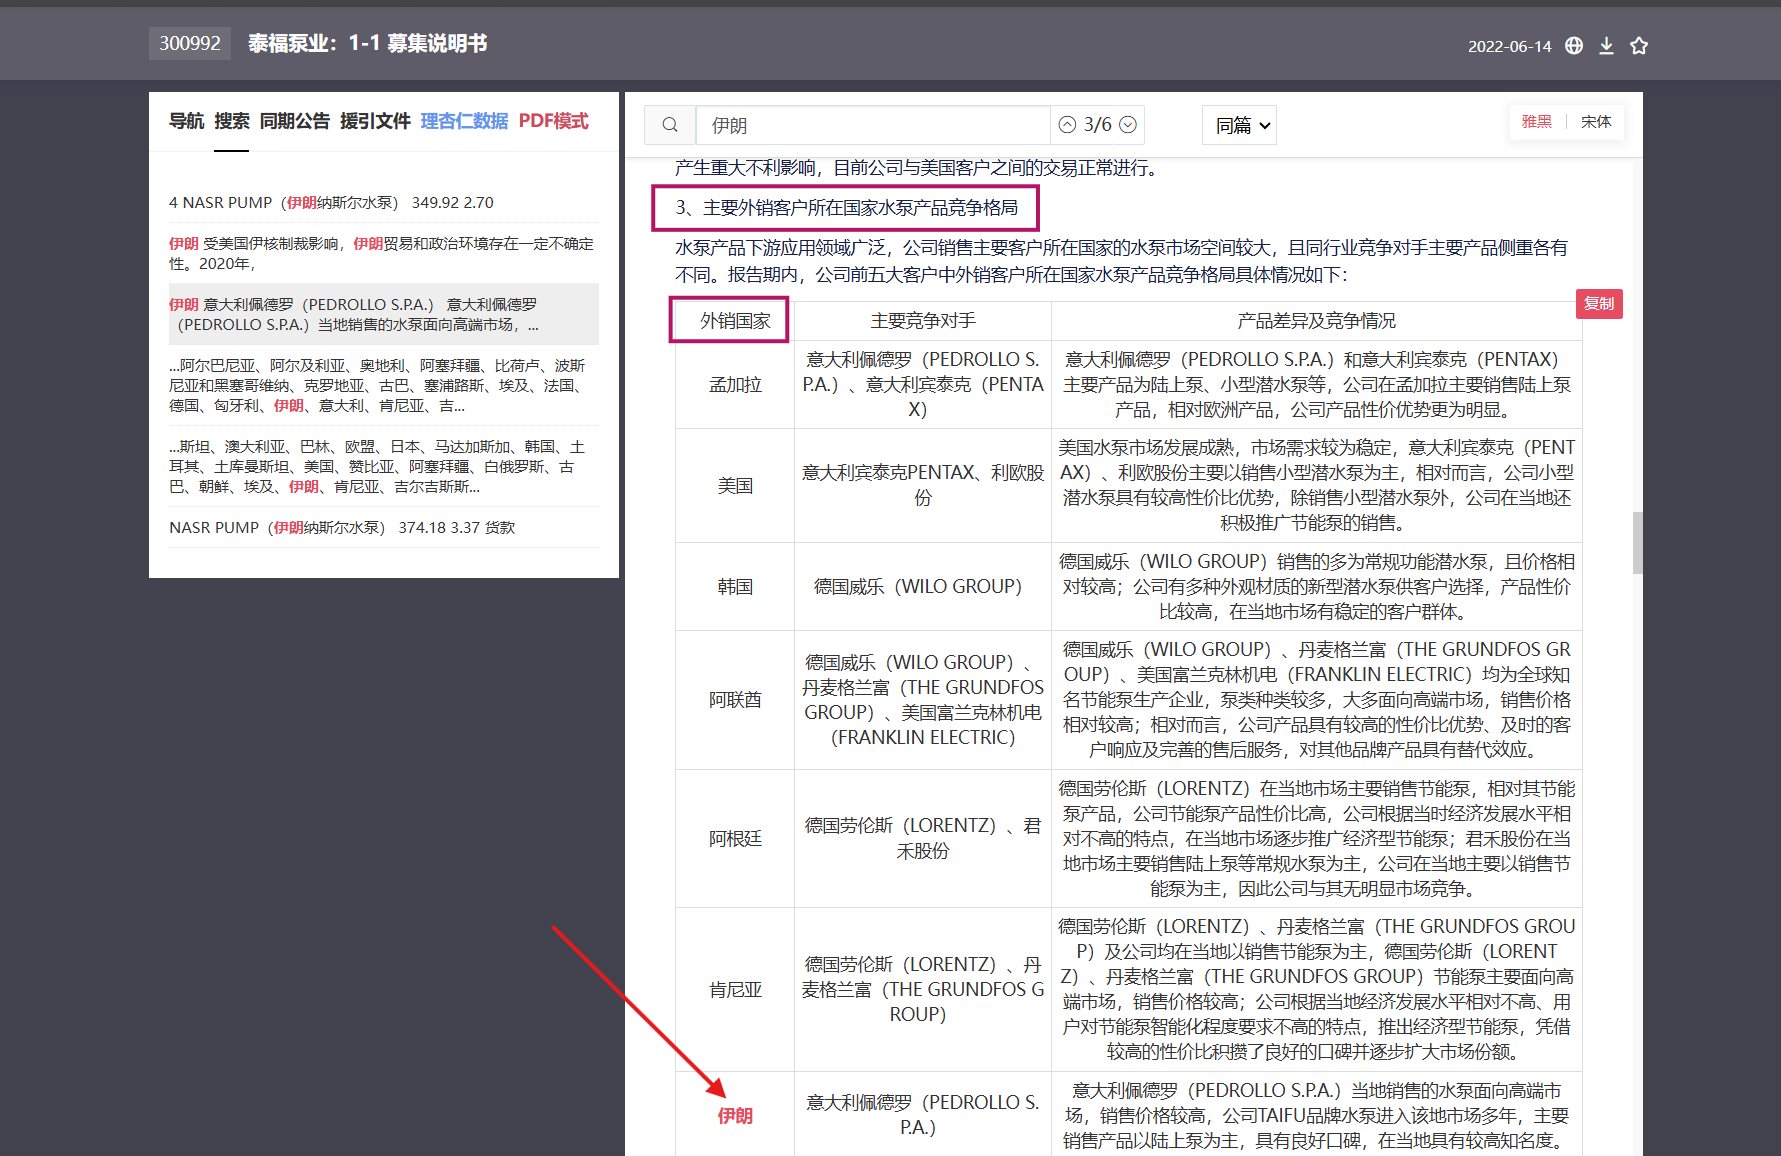The width and height of the screenshot is (1781, 1156).
Task: Open the 同篇 scope dropdown
Action: [1240, 125]
